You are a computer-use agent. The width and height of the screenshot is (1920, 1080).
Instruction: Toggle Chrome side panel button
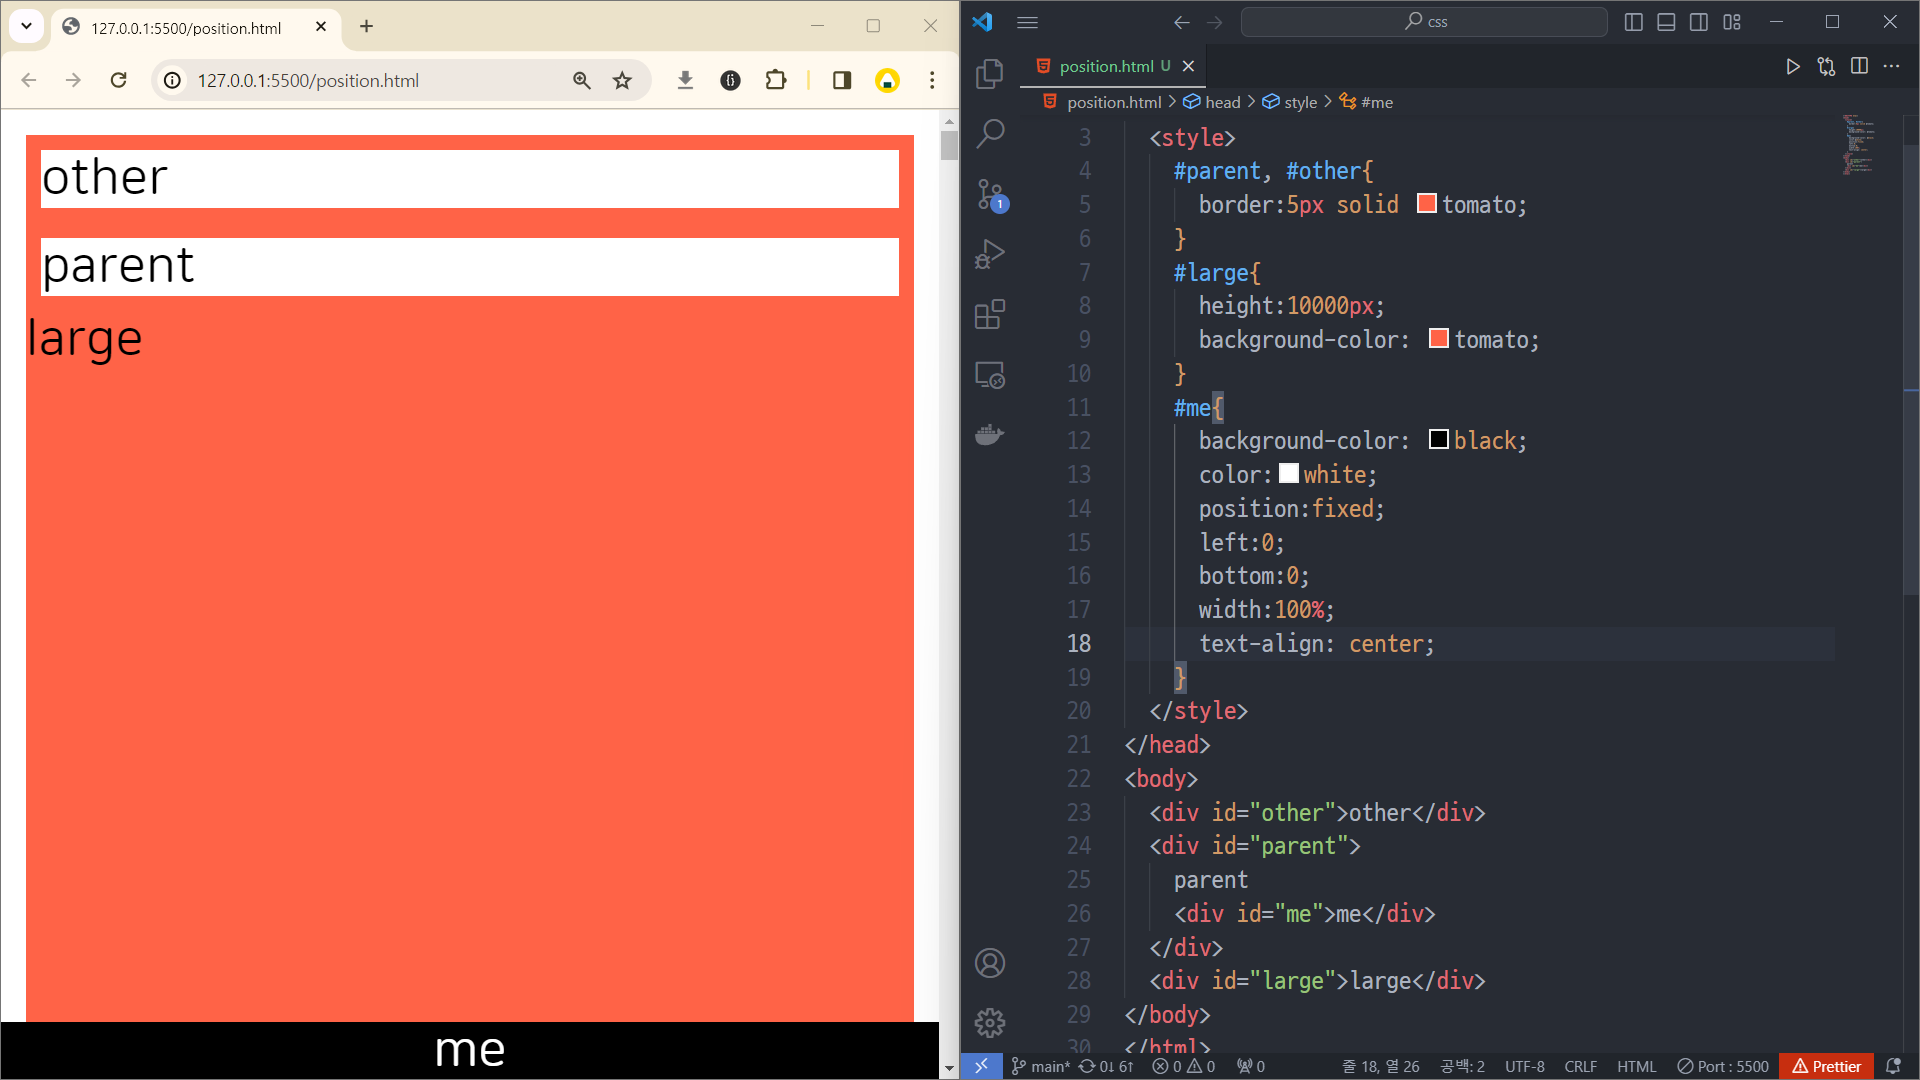(x=841, y=80)
